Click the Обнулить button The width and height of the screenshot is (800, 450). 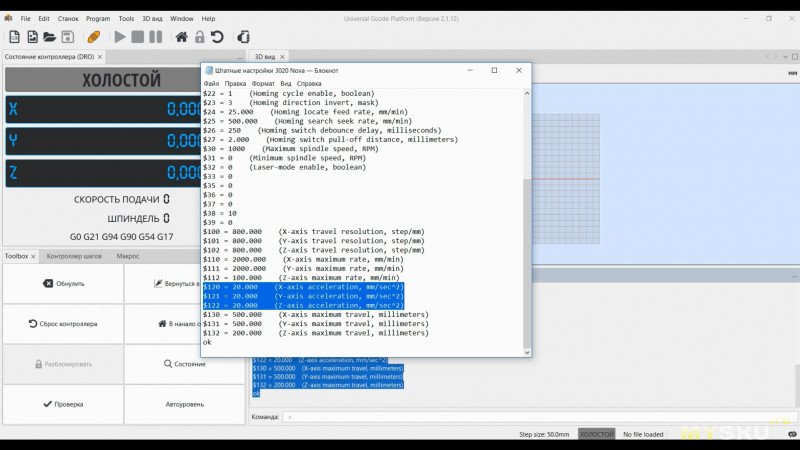(x=63, y=284)
